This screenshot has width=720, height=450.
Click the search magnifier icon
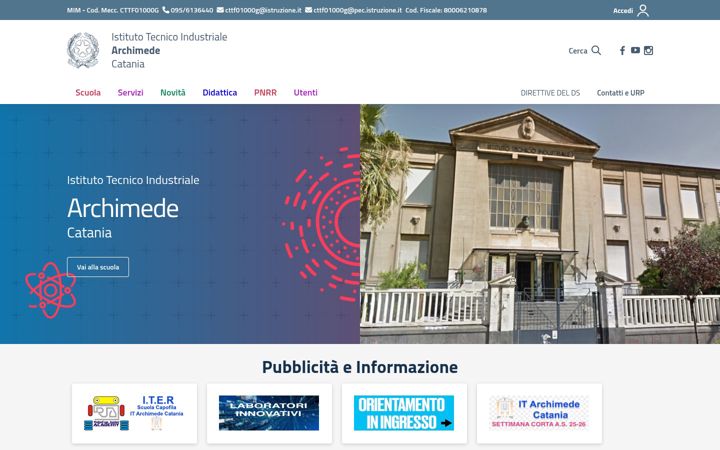pyautogui.click(x=596, y=50)
